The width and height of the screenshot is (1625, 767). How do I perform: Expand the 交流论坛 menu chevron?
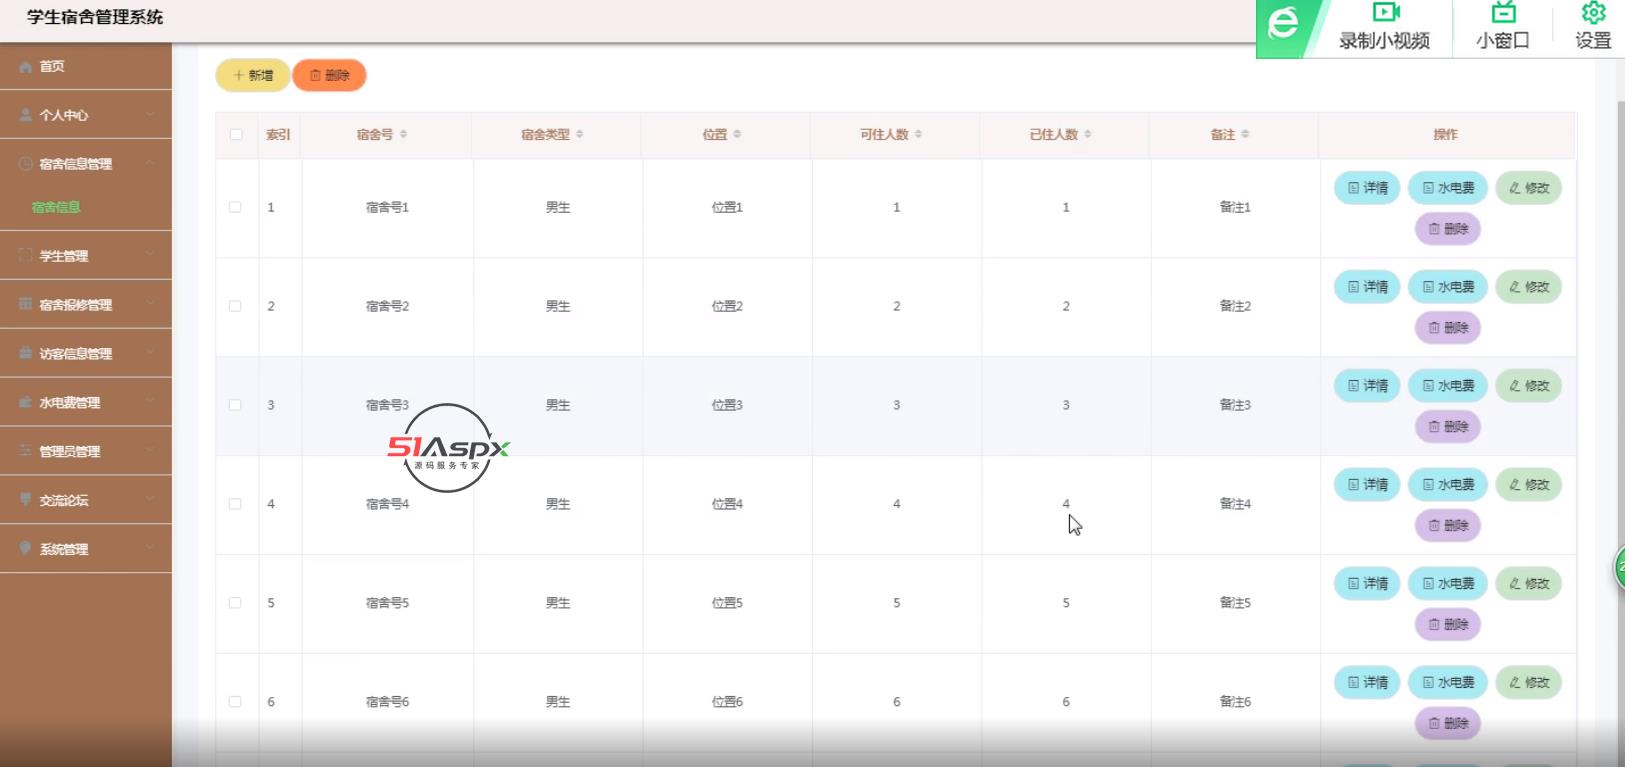coord(150,500)
